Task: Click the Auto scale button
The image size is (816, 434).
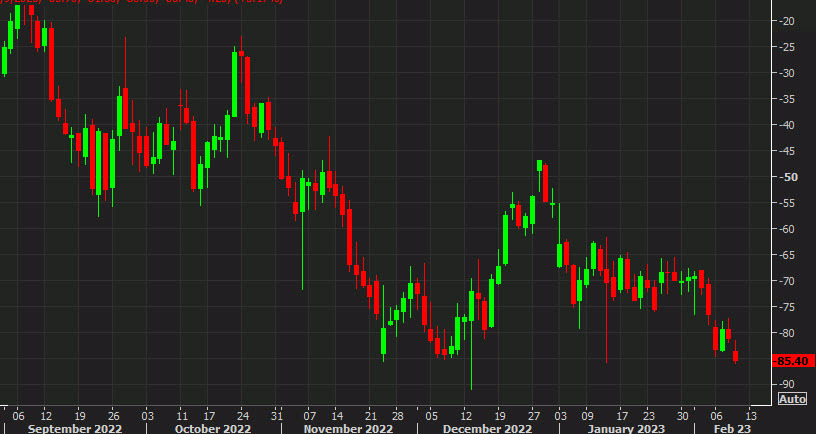Action: 791,399
